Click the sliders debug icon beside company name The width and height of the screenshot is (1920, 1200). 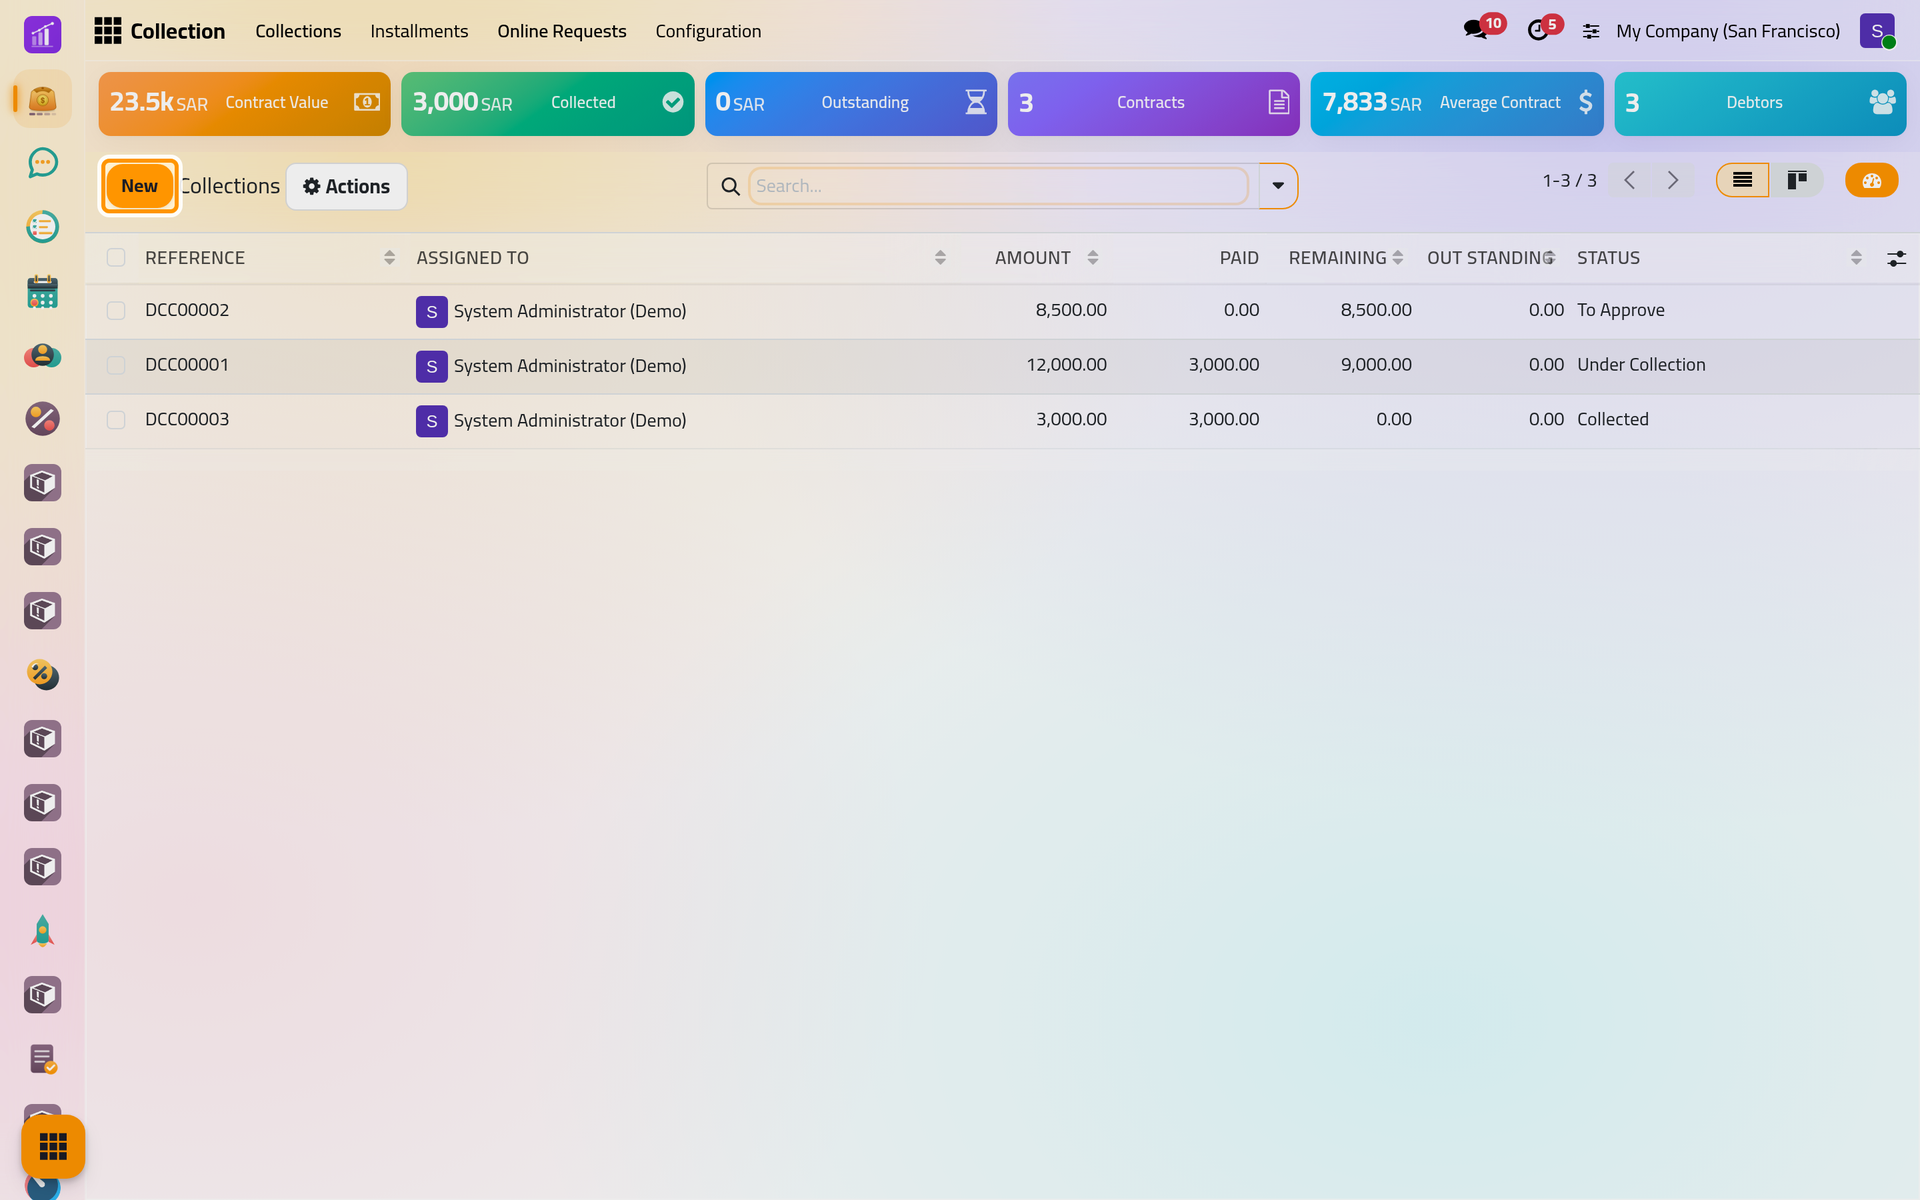[x=1591, y=32]
